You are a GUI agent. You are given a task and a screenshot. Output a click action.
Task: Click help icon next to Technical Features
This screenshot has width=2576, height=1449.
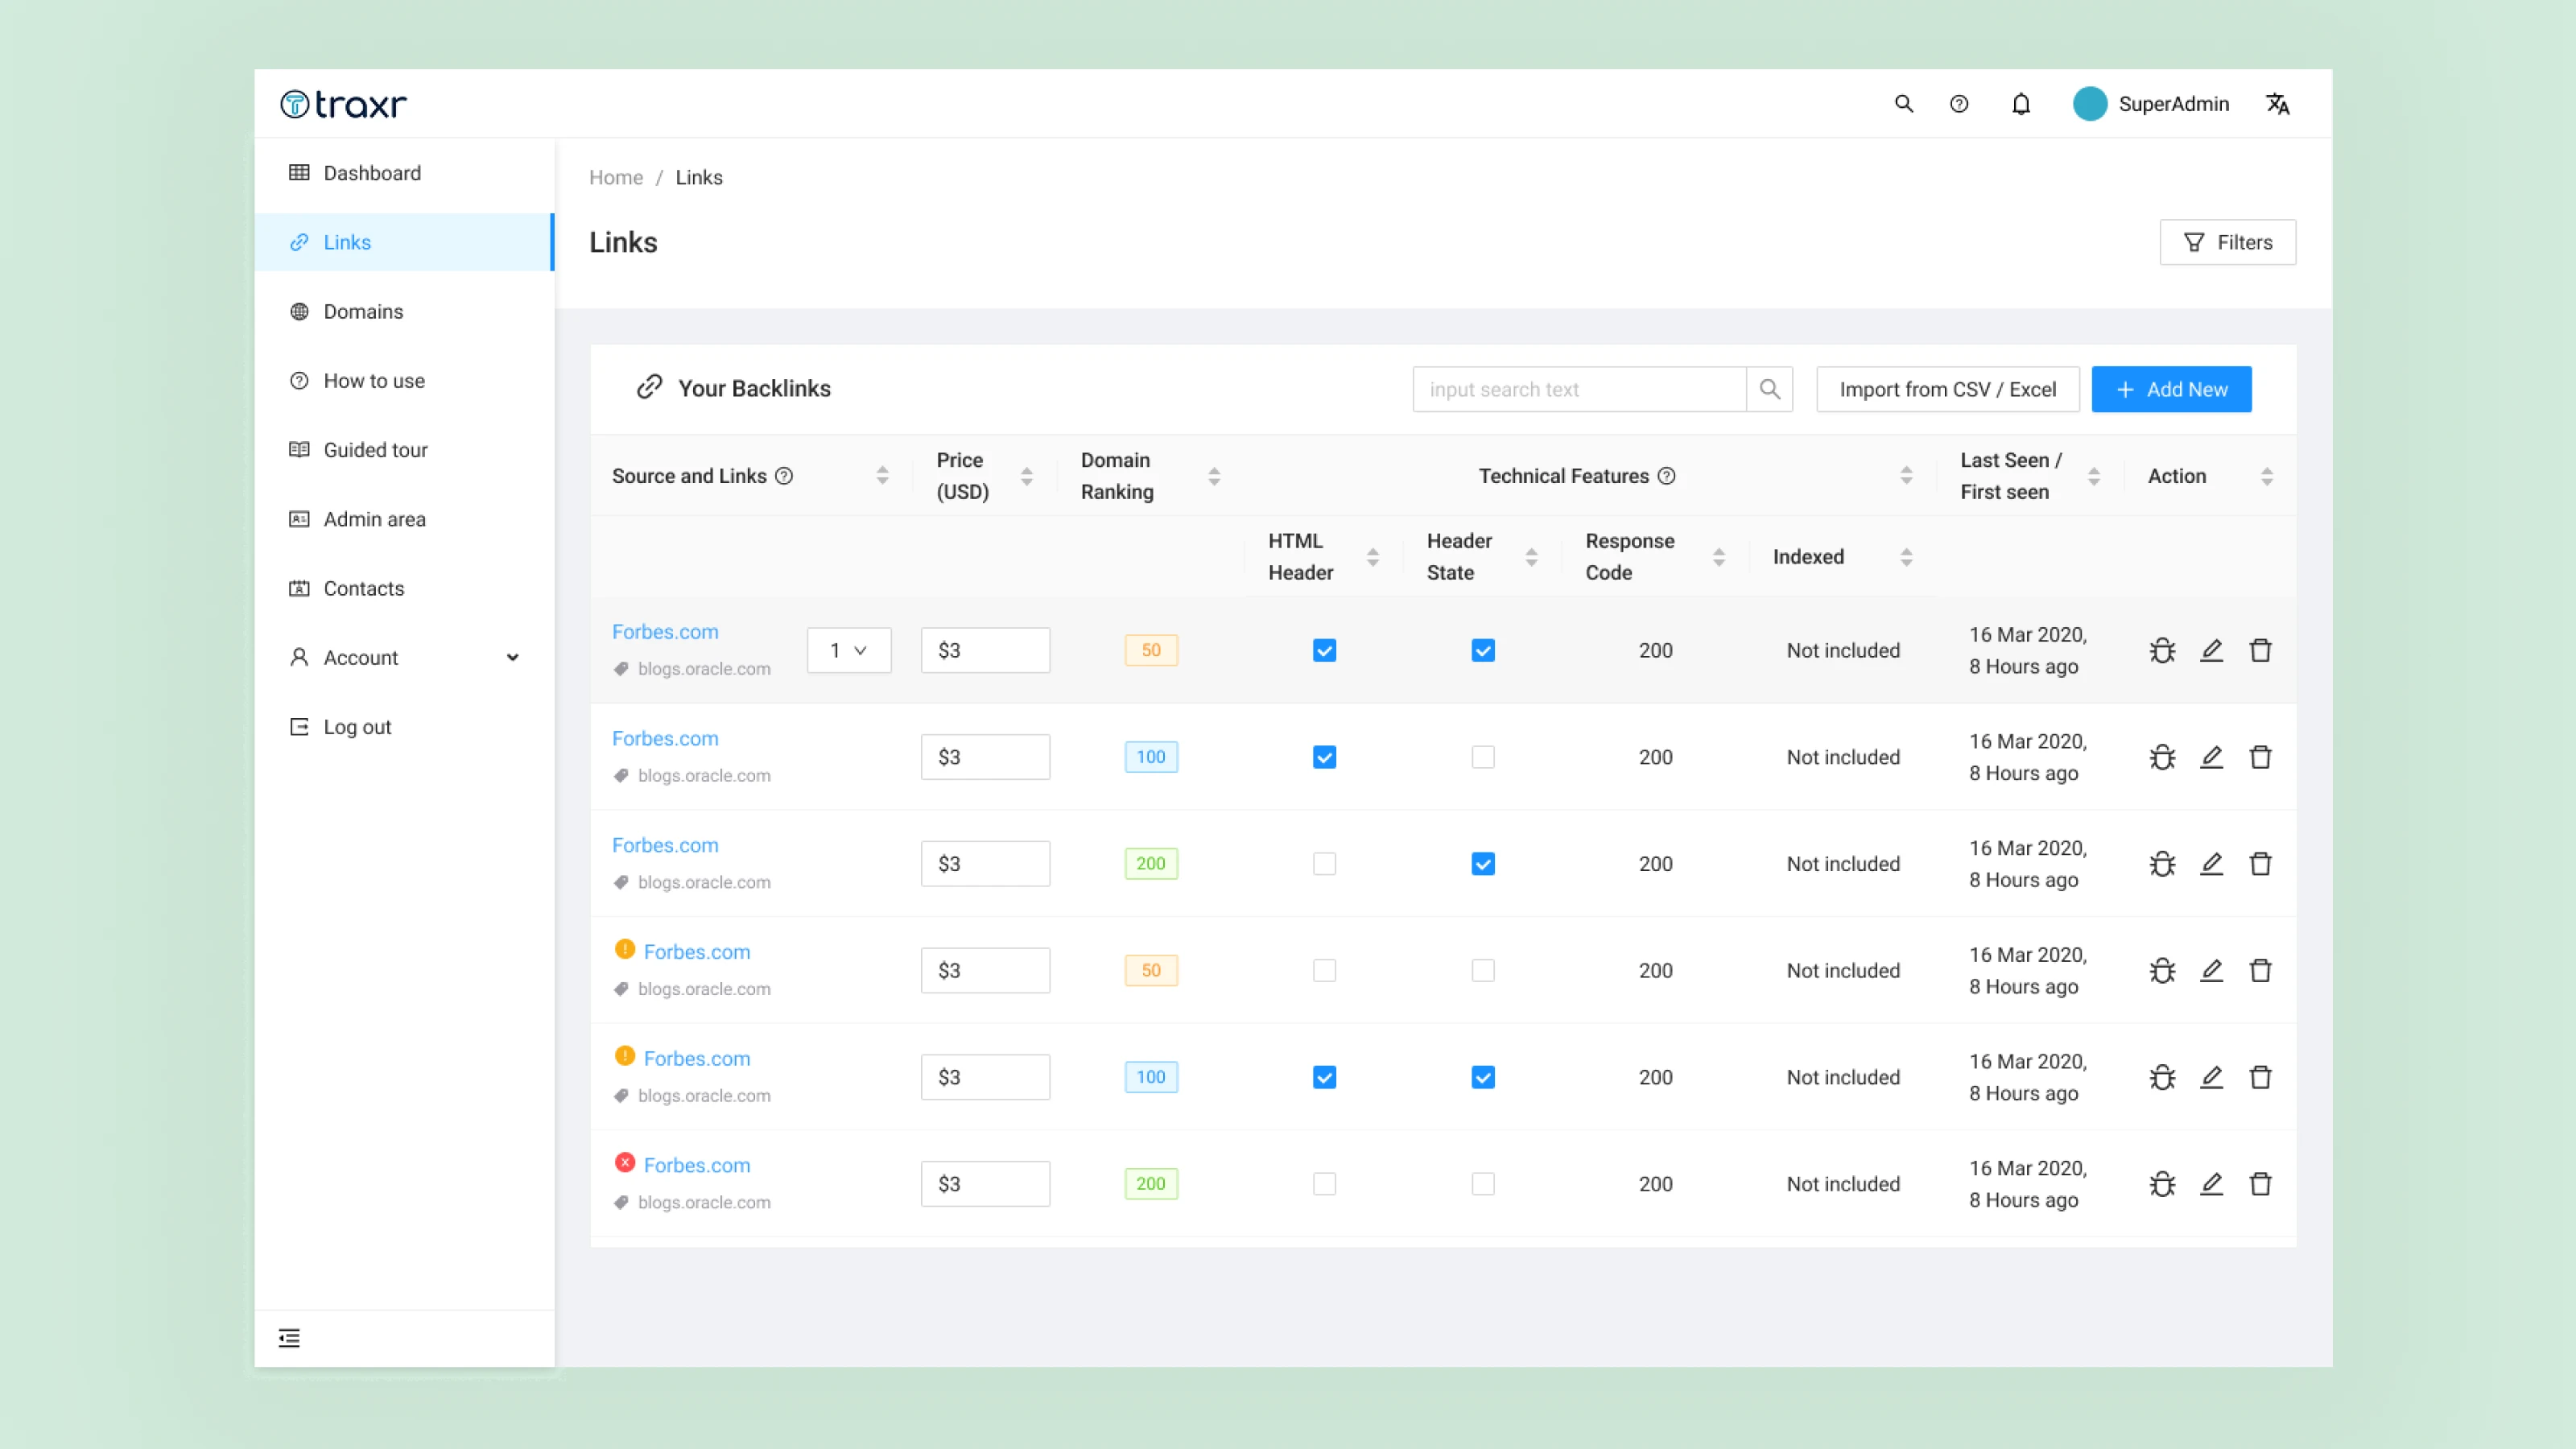[x=1666, y=476]
